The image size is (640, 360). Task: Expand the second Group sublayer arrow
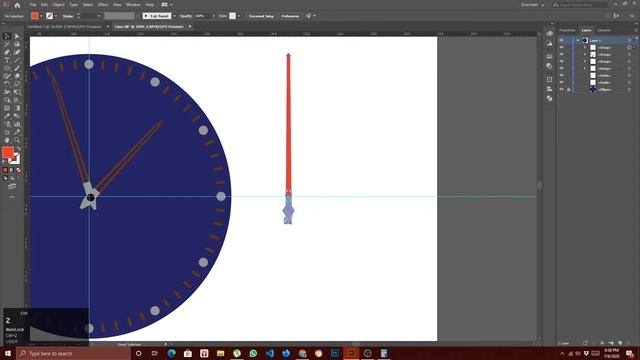coord(584,54)
